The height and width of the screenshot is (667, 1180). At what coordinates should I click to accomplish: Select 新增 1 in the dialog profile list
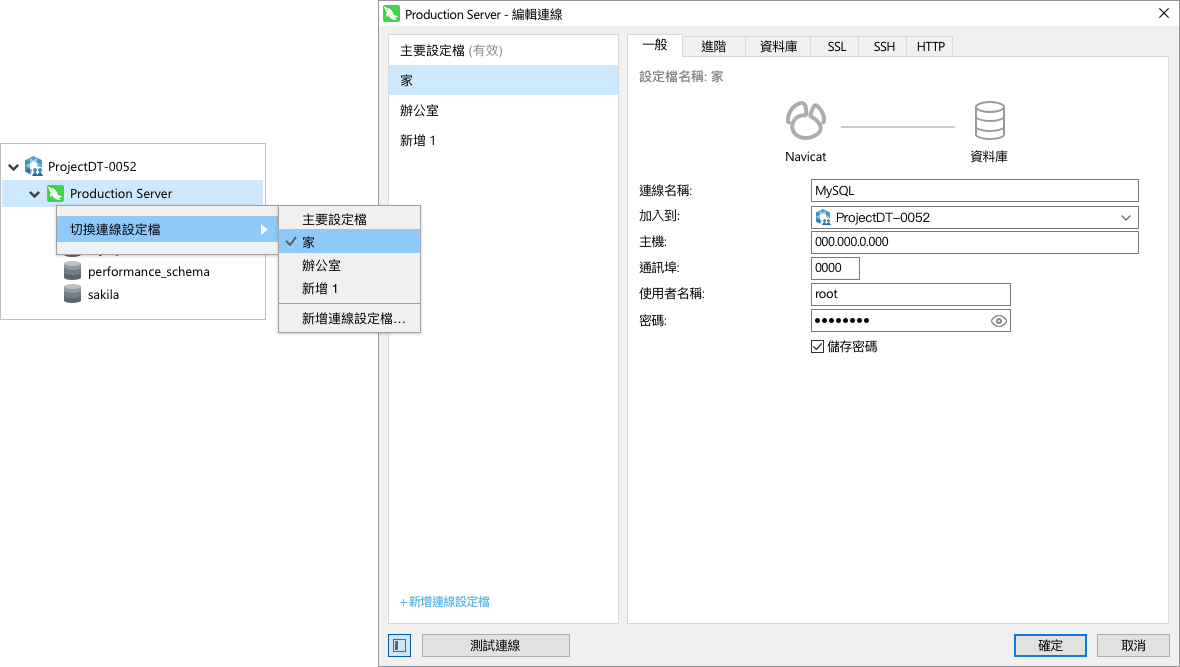(503, 140)
